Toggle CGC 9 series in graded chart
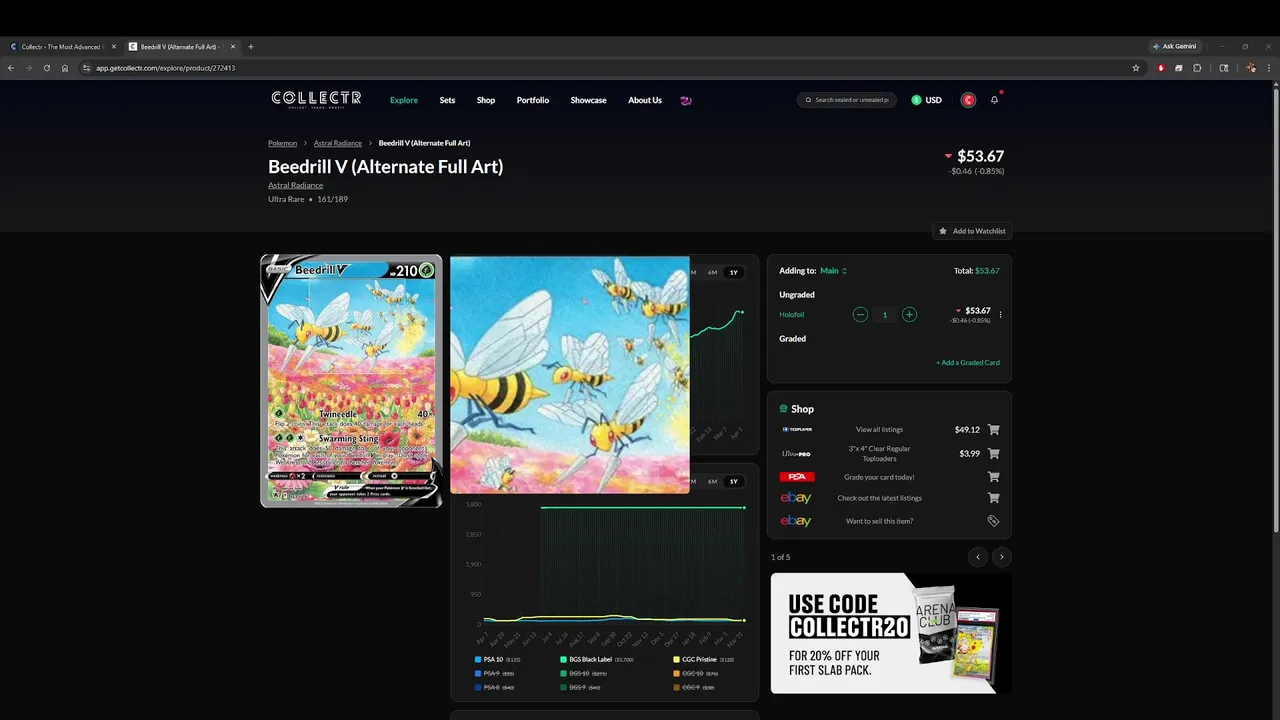 (694, 688)
